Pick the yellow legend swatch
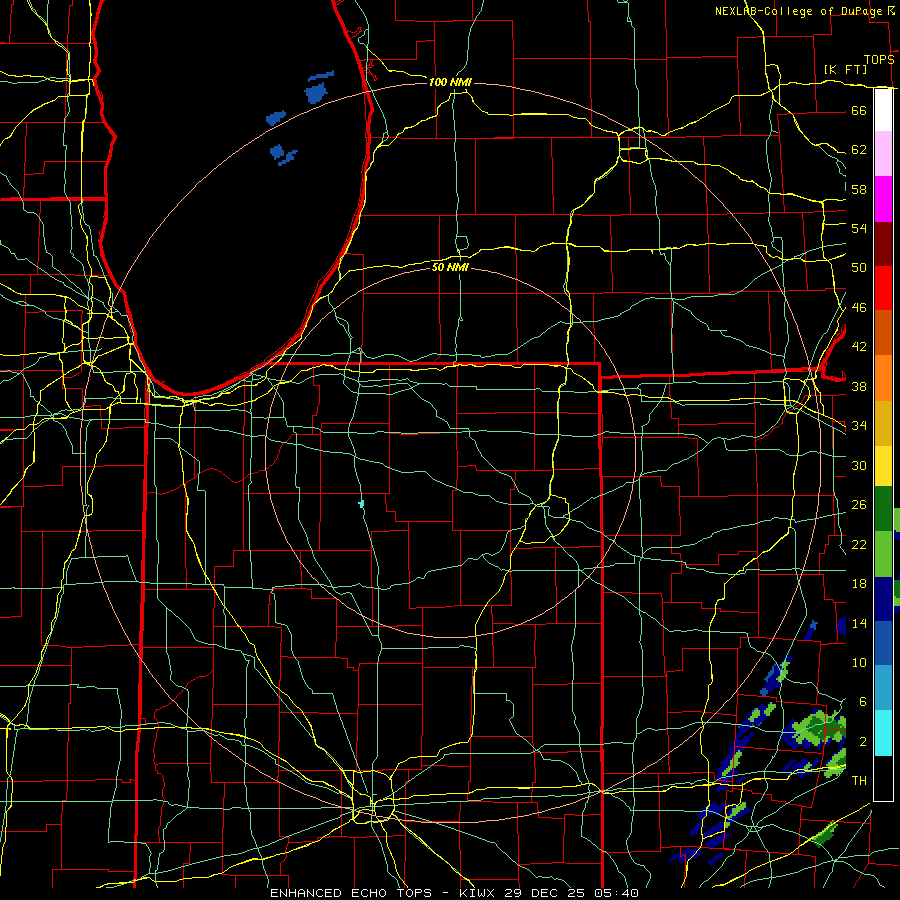The height and width of the screenshot is (900, 900). 883,465
